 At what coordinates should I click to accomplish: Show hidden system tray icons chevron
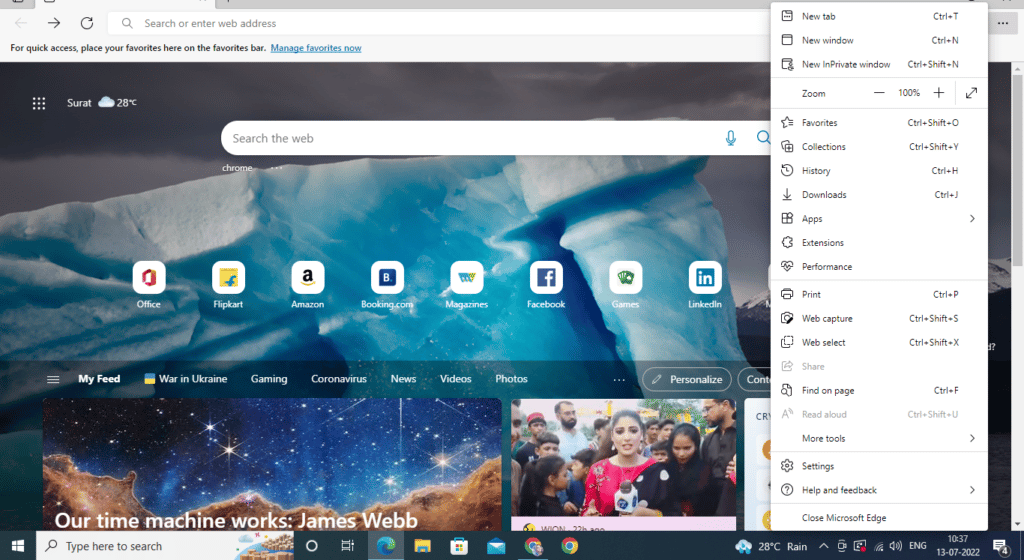824,546
